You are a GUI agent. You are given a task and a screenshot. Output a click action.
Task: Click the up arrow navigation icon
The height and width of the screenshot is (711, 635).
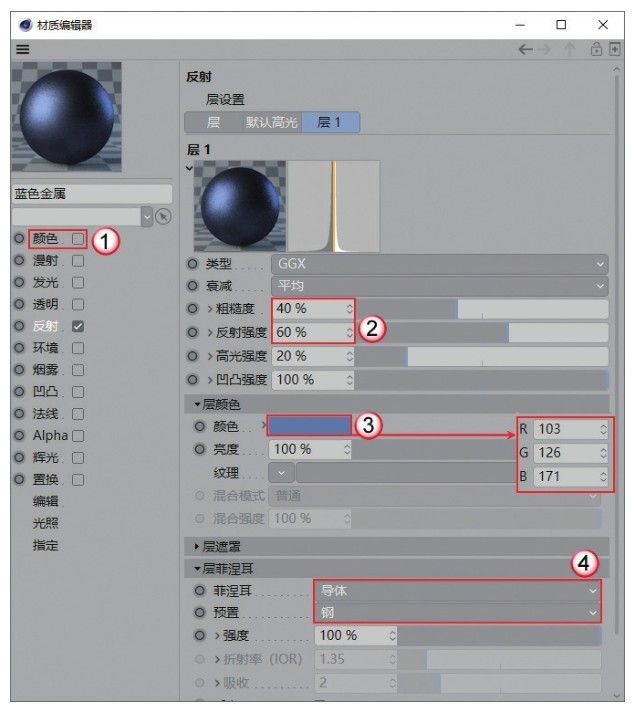point(570,49)
